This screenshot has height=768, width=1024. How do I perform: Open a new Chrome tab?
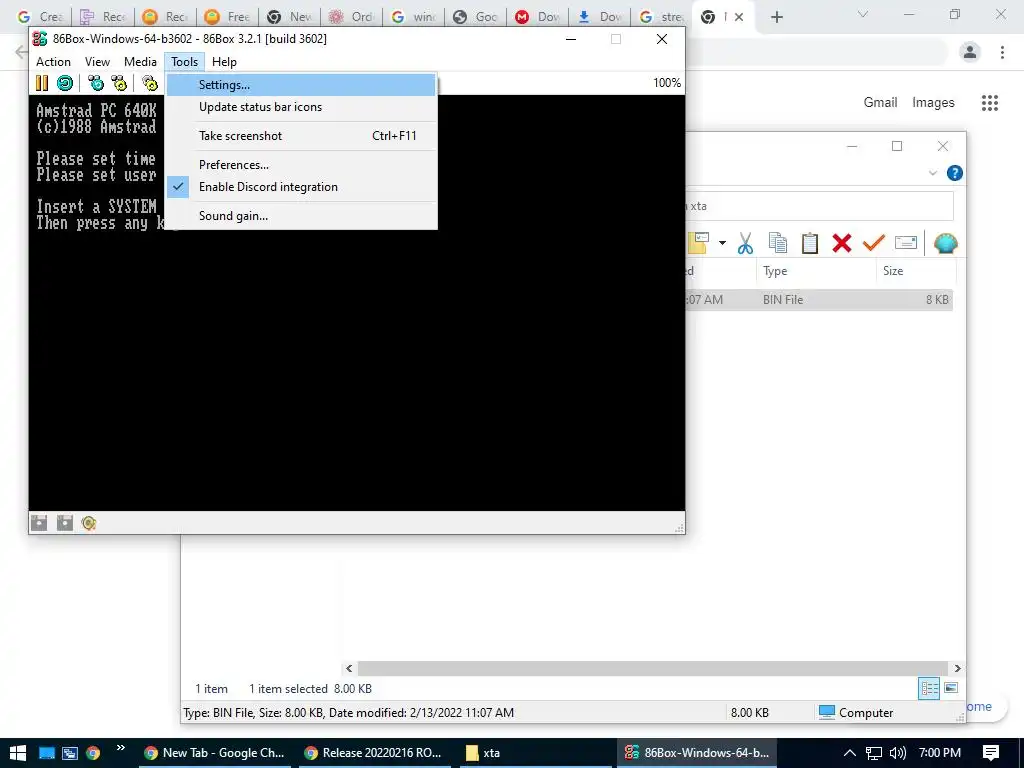pyautogui.click(x=776, y=17)
